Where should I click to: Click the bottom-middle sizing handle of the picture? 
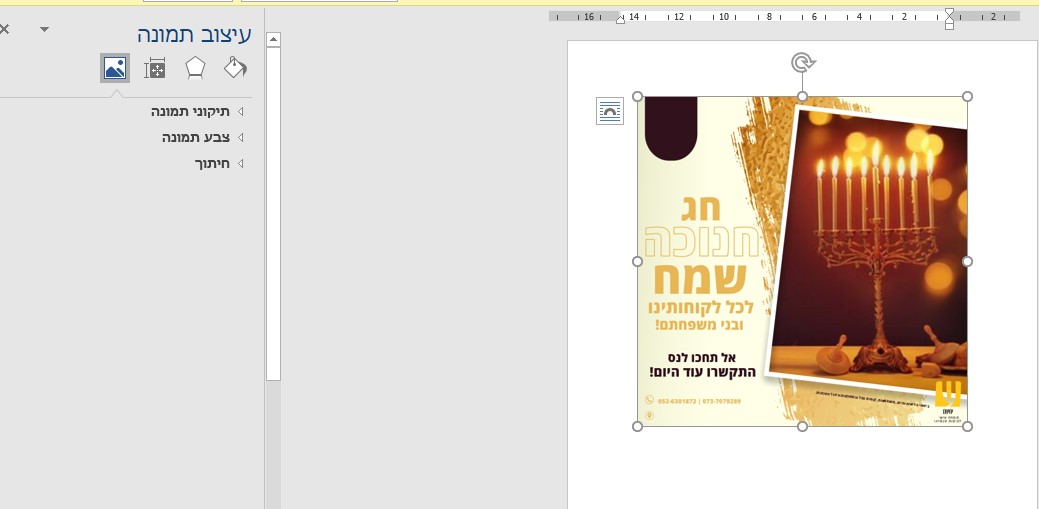802,426
